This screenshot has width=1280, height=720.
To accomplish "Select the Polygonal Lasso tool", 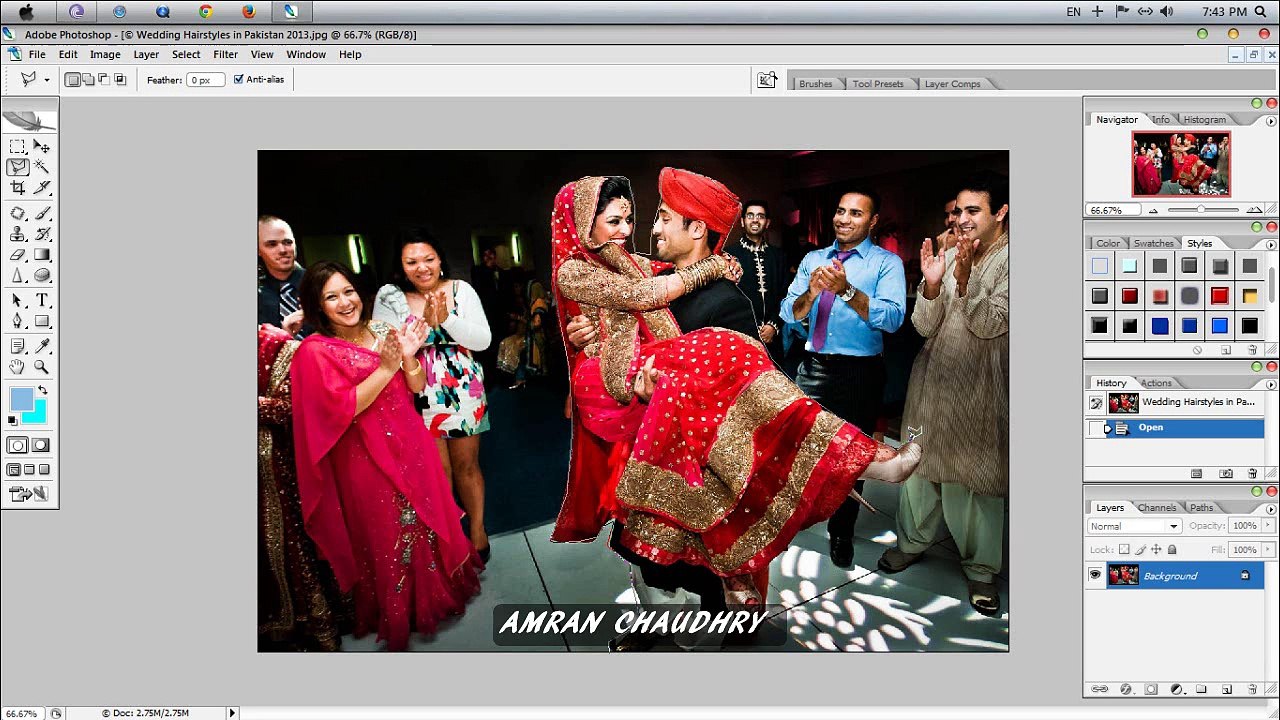I will point(18,167).
